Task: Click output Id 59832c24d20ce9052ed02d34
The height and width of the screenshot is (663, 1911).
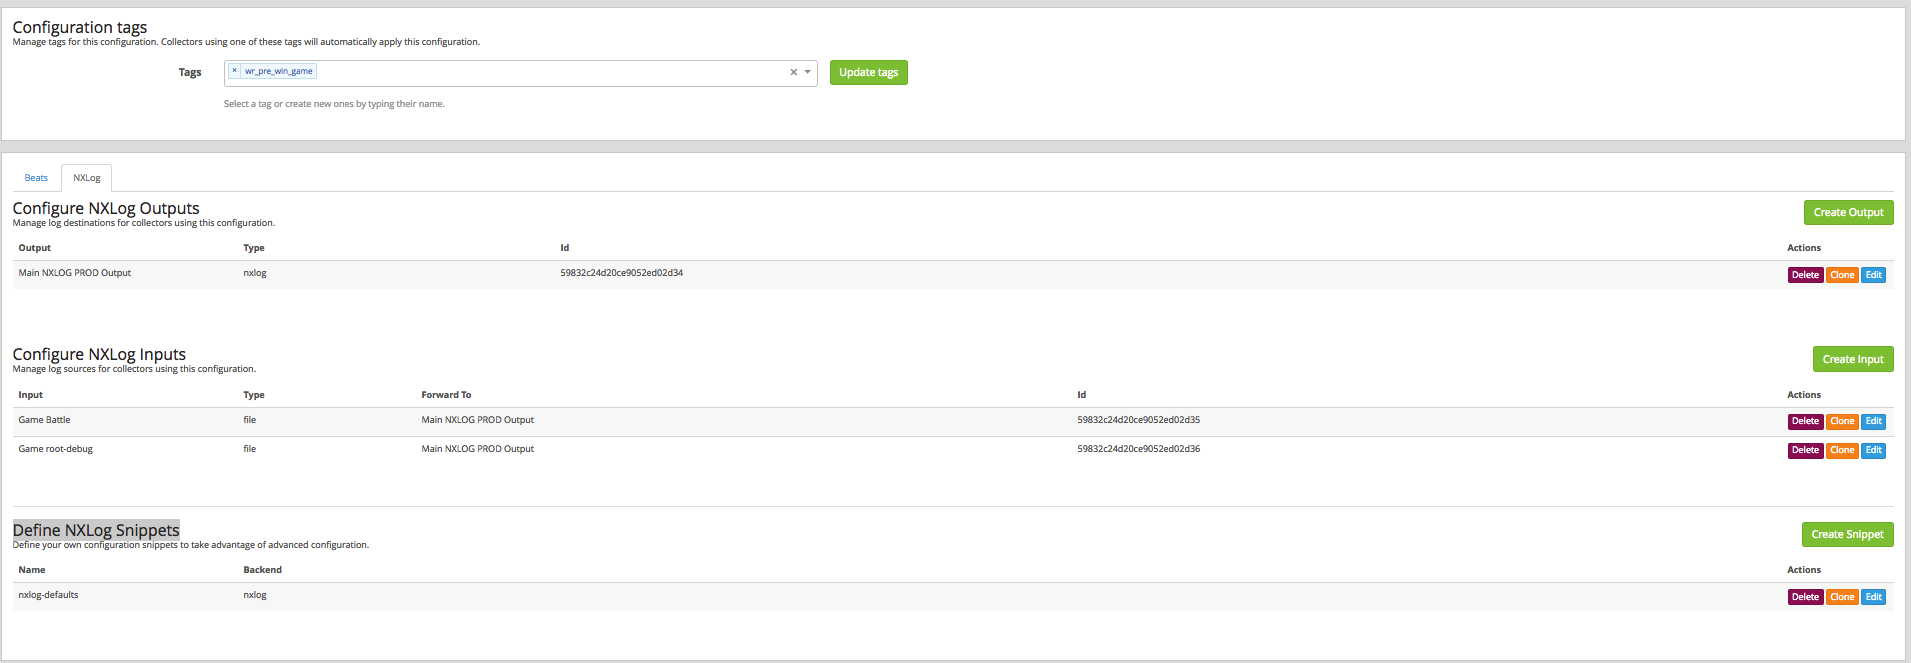Action: 621,273
